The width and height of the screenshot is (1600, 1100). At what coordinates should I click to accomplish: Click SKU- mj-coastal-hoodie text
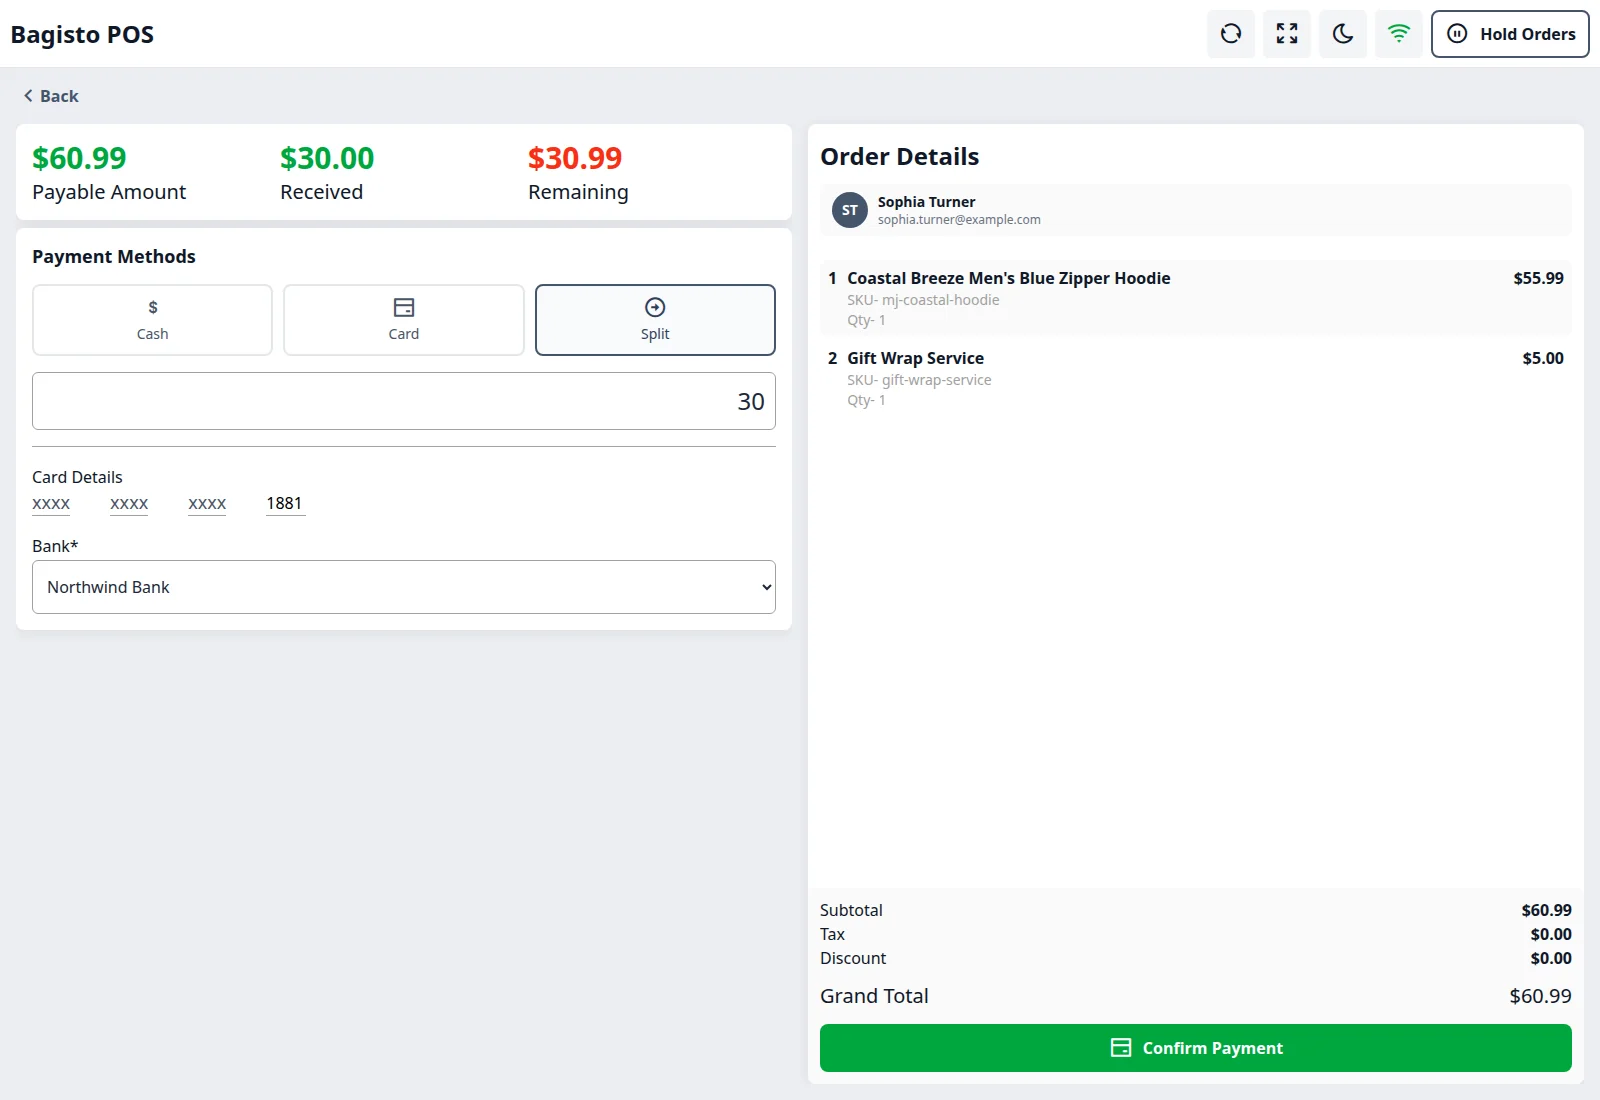(923, 300)
